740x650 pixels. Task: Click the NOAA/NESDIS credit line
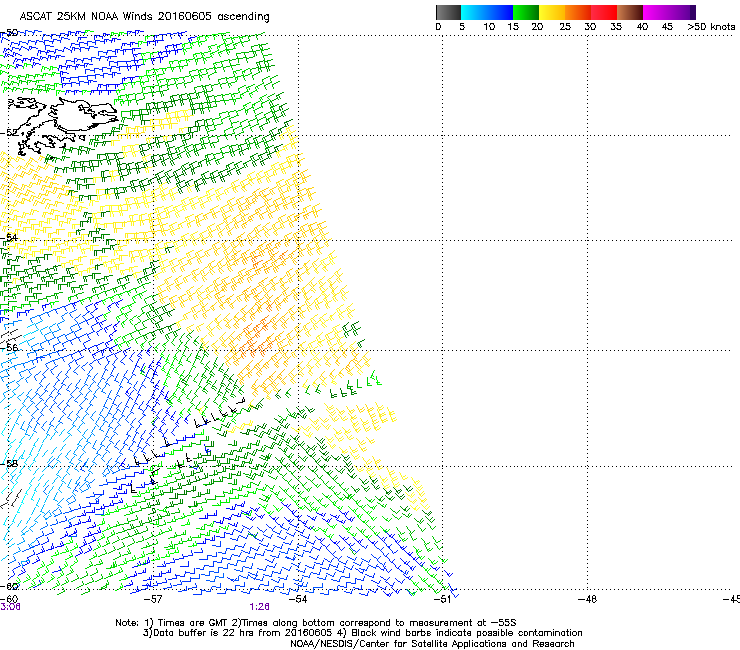(x=432, y=644)
